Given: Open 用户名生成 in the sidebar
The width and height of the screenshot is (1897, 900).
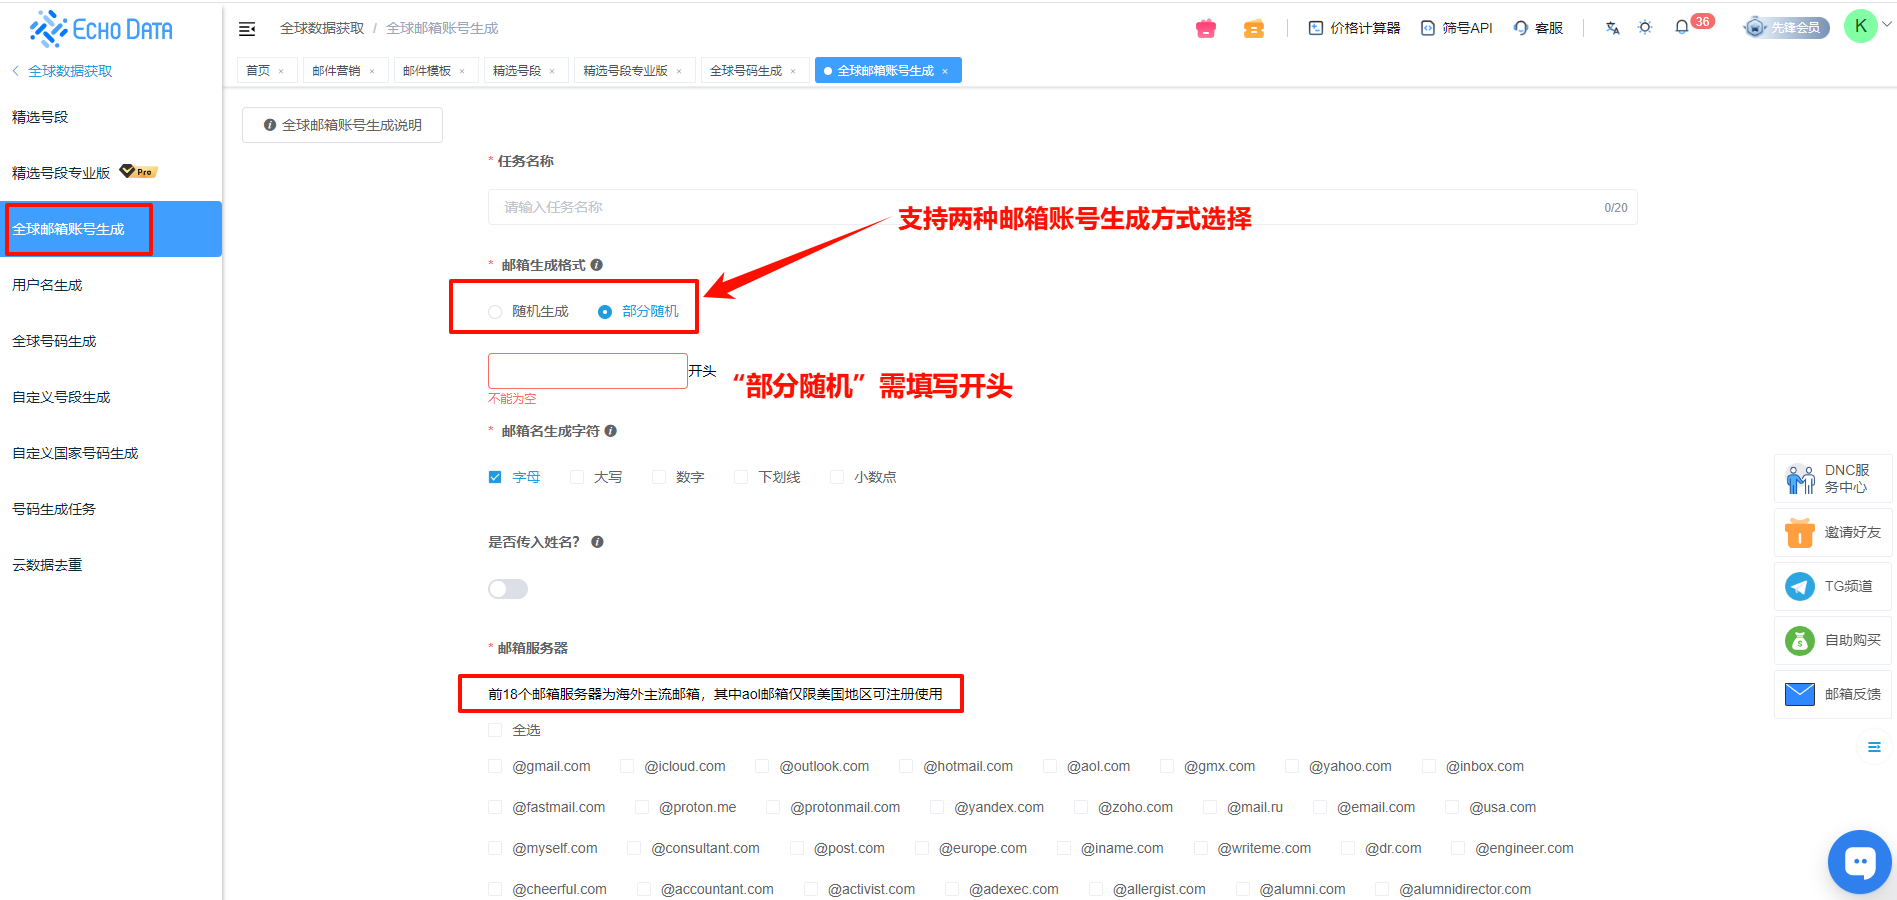Looking at the screenshot, I should [x=47, y=285].
